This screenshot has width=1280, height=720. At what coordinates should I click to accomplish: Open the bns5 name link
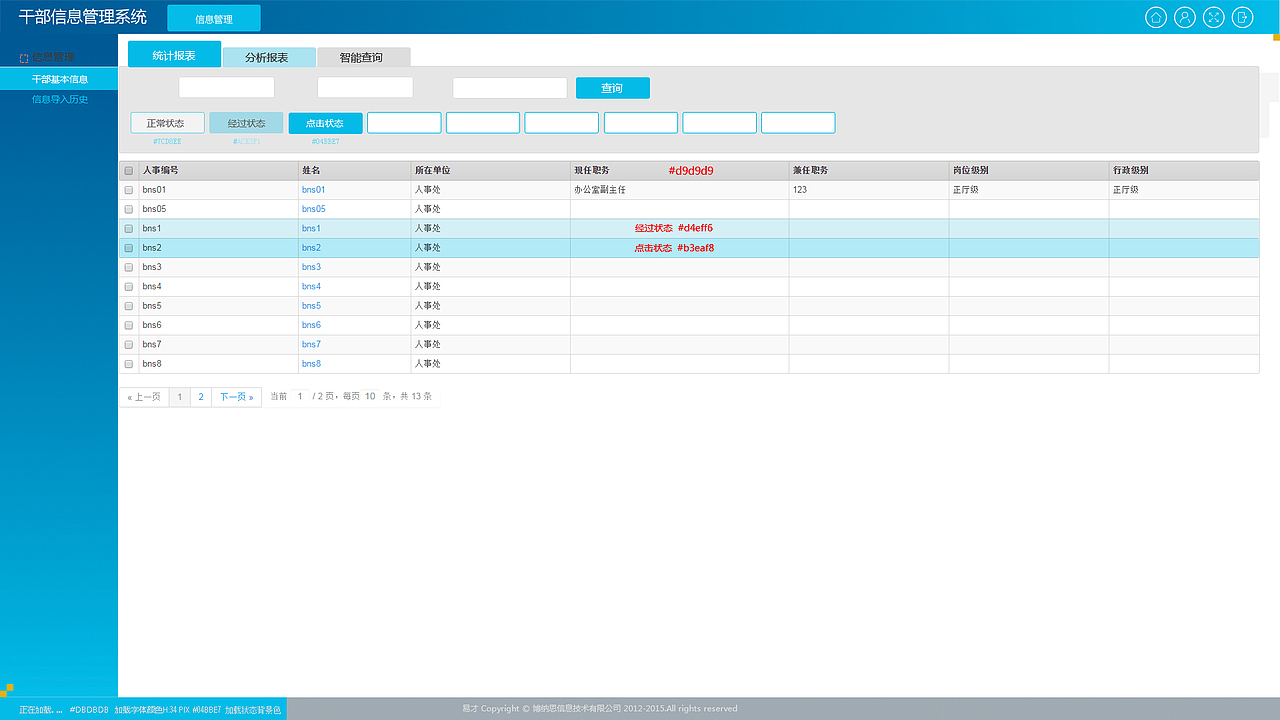point(311,306)
